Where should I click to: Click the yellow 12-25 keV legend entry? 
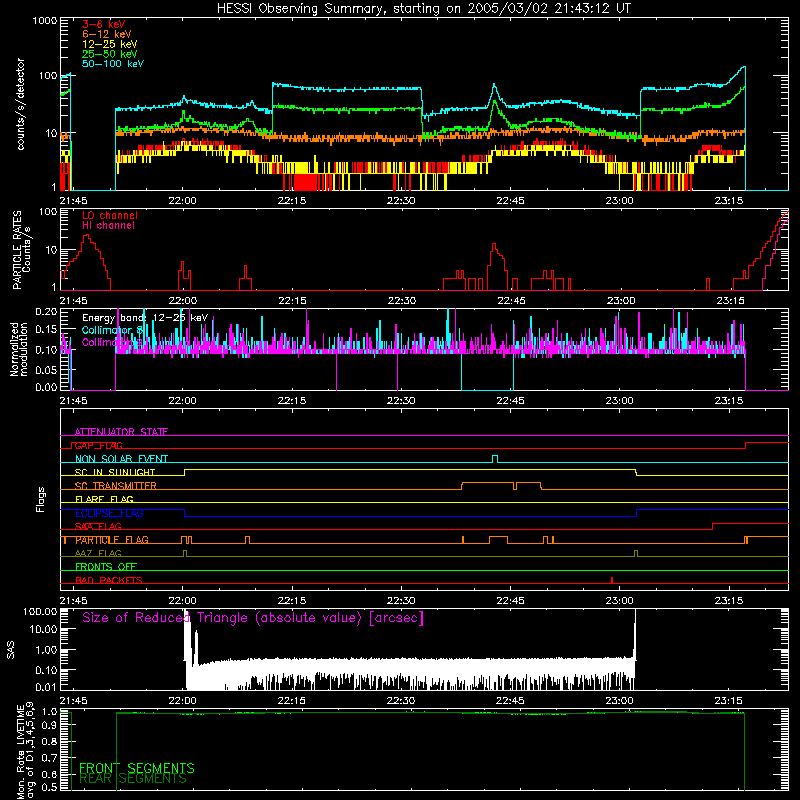[x=109, y=44]
